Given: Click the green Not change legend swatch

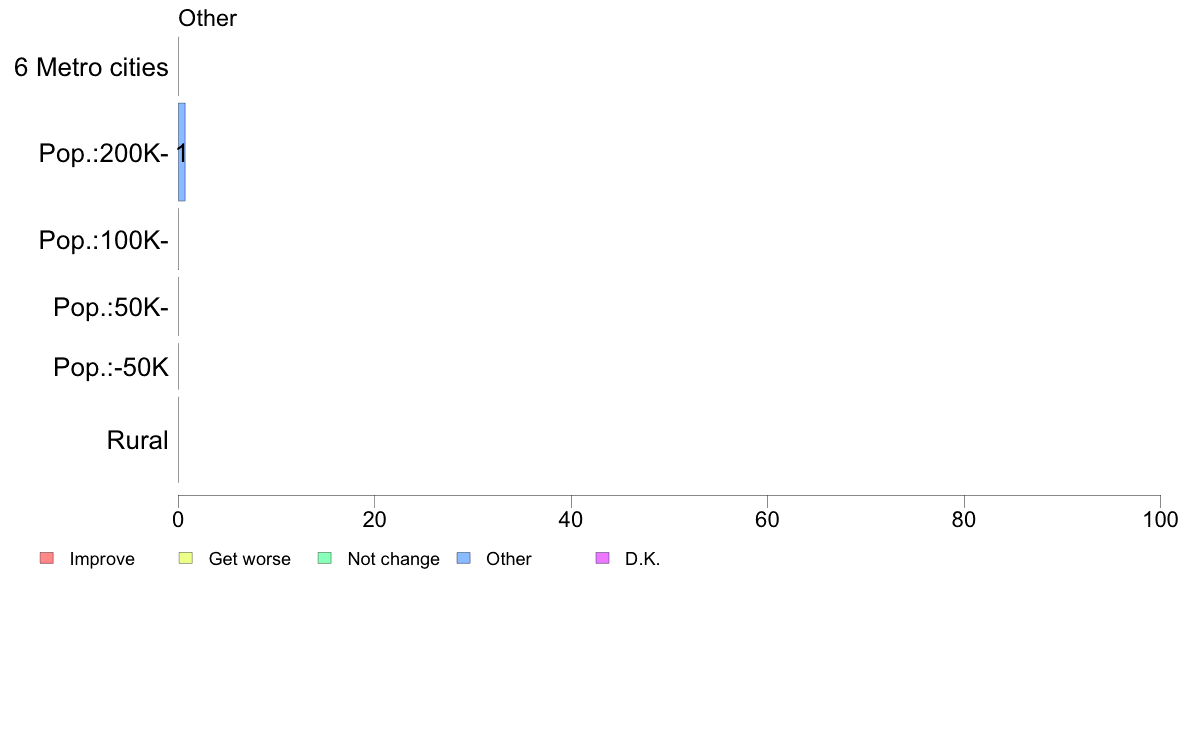Looking at the screenshot, I should pyautogui.click(x=325, y=559).
